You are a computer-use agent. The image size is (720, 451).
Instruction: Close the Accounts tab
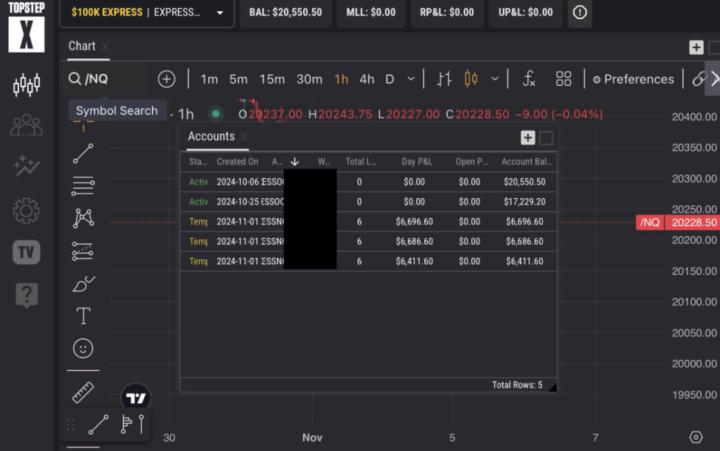[244, 137]
